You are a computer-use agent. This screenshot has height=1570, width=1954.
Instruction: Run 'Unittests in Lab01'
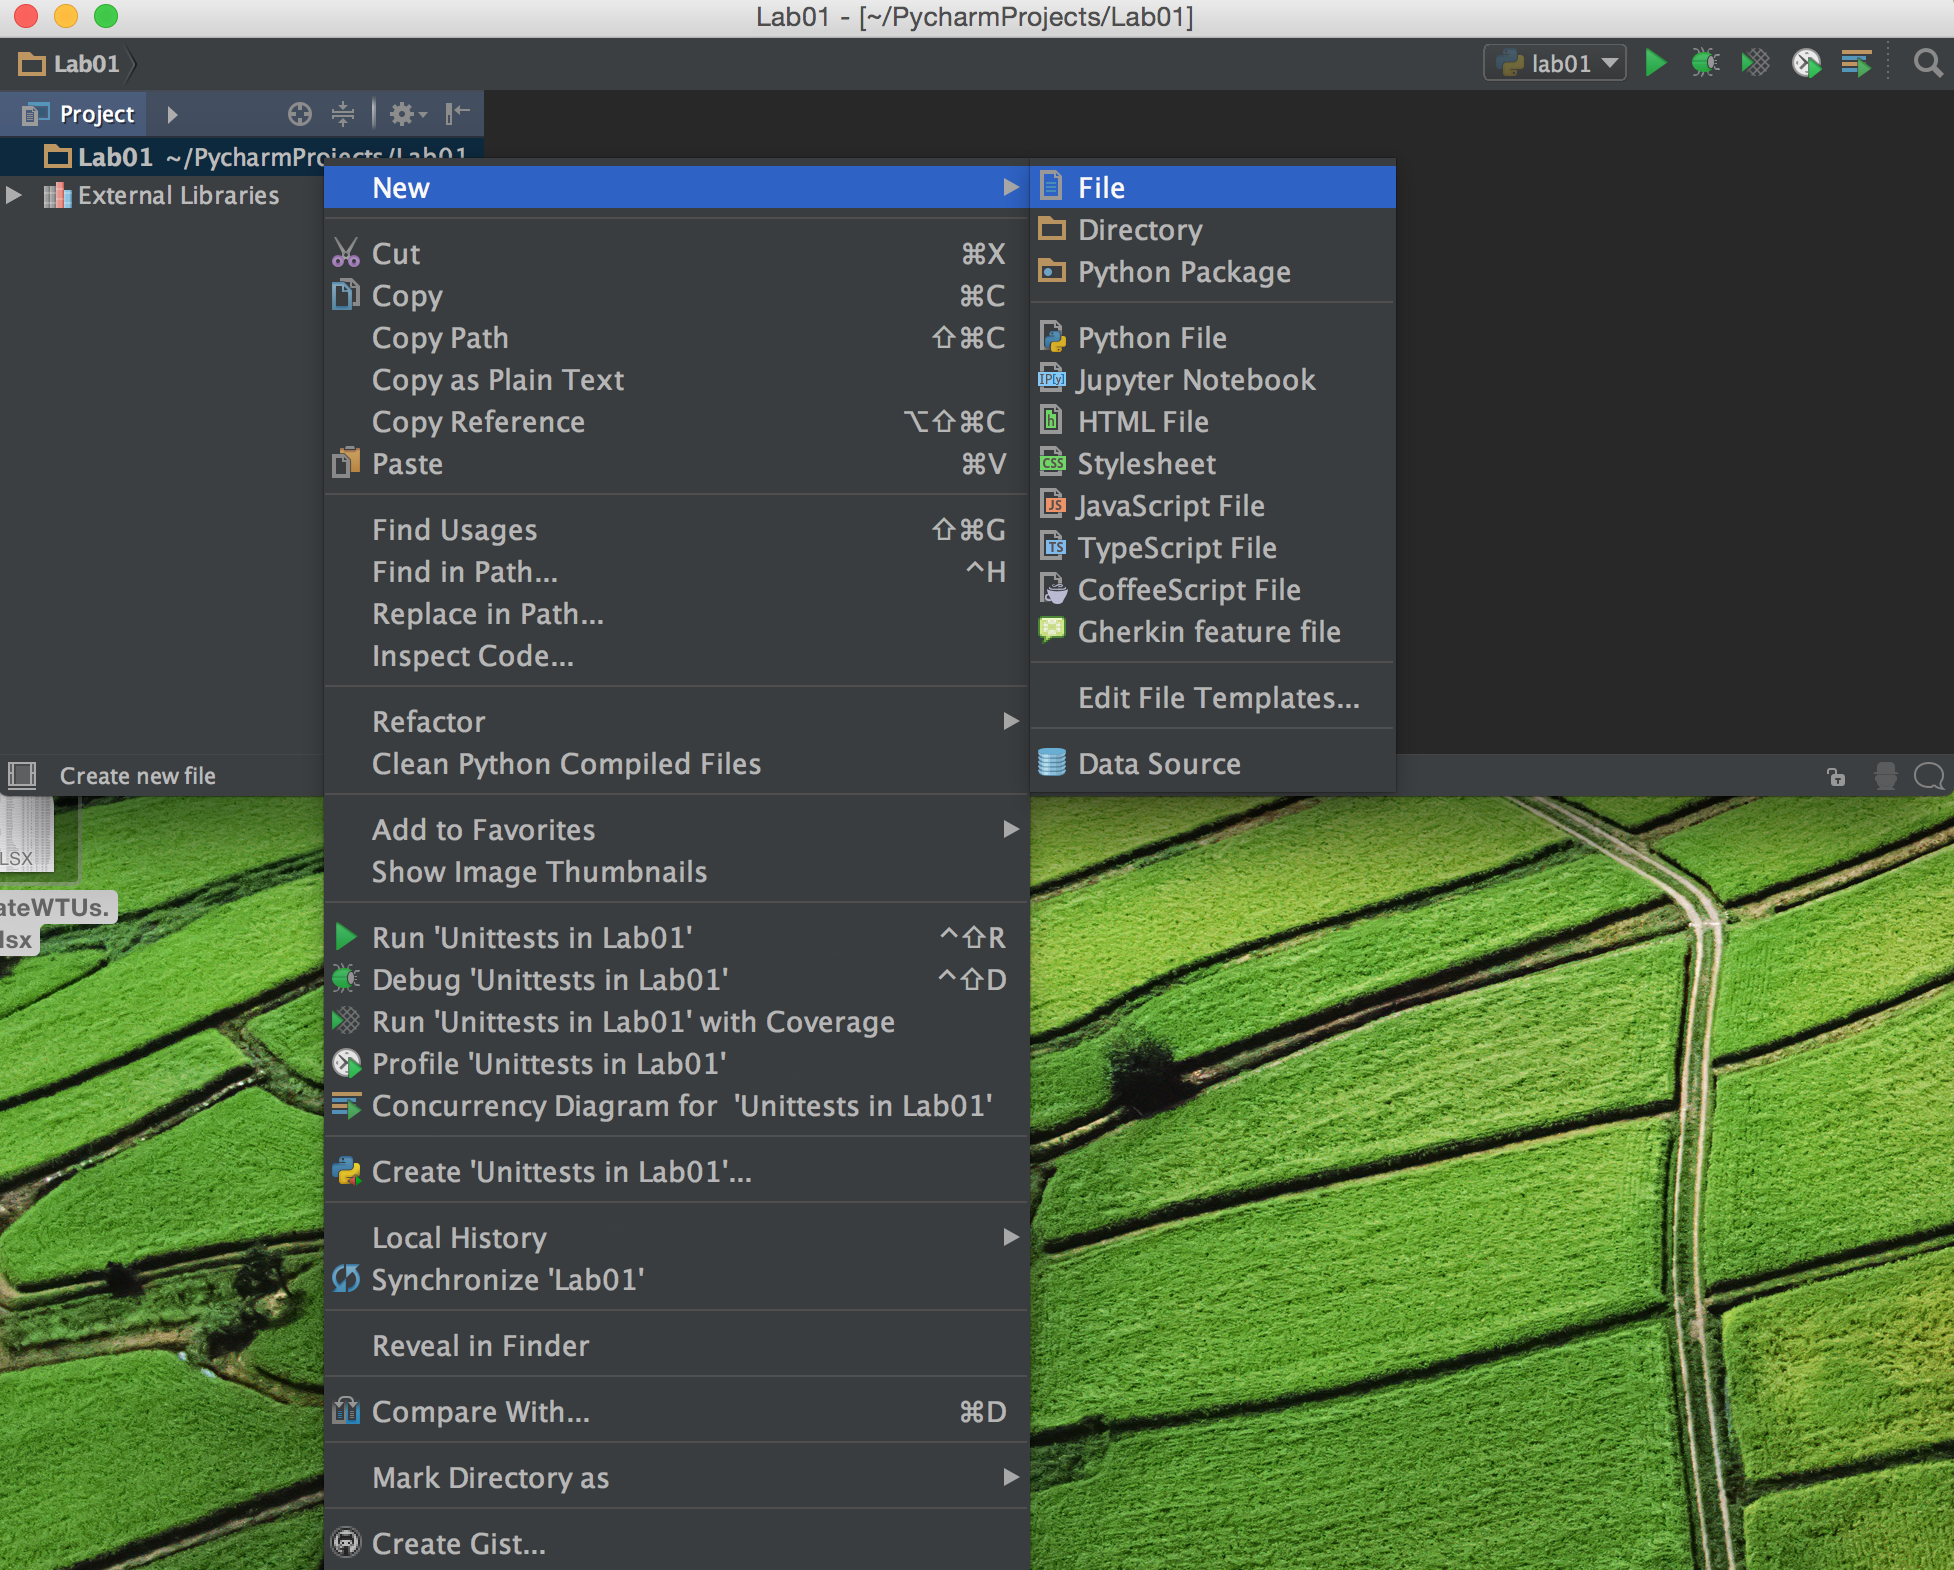[677, 938]
